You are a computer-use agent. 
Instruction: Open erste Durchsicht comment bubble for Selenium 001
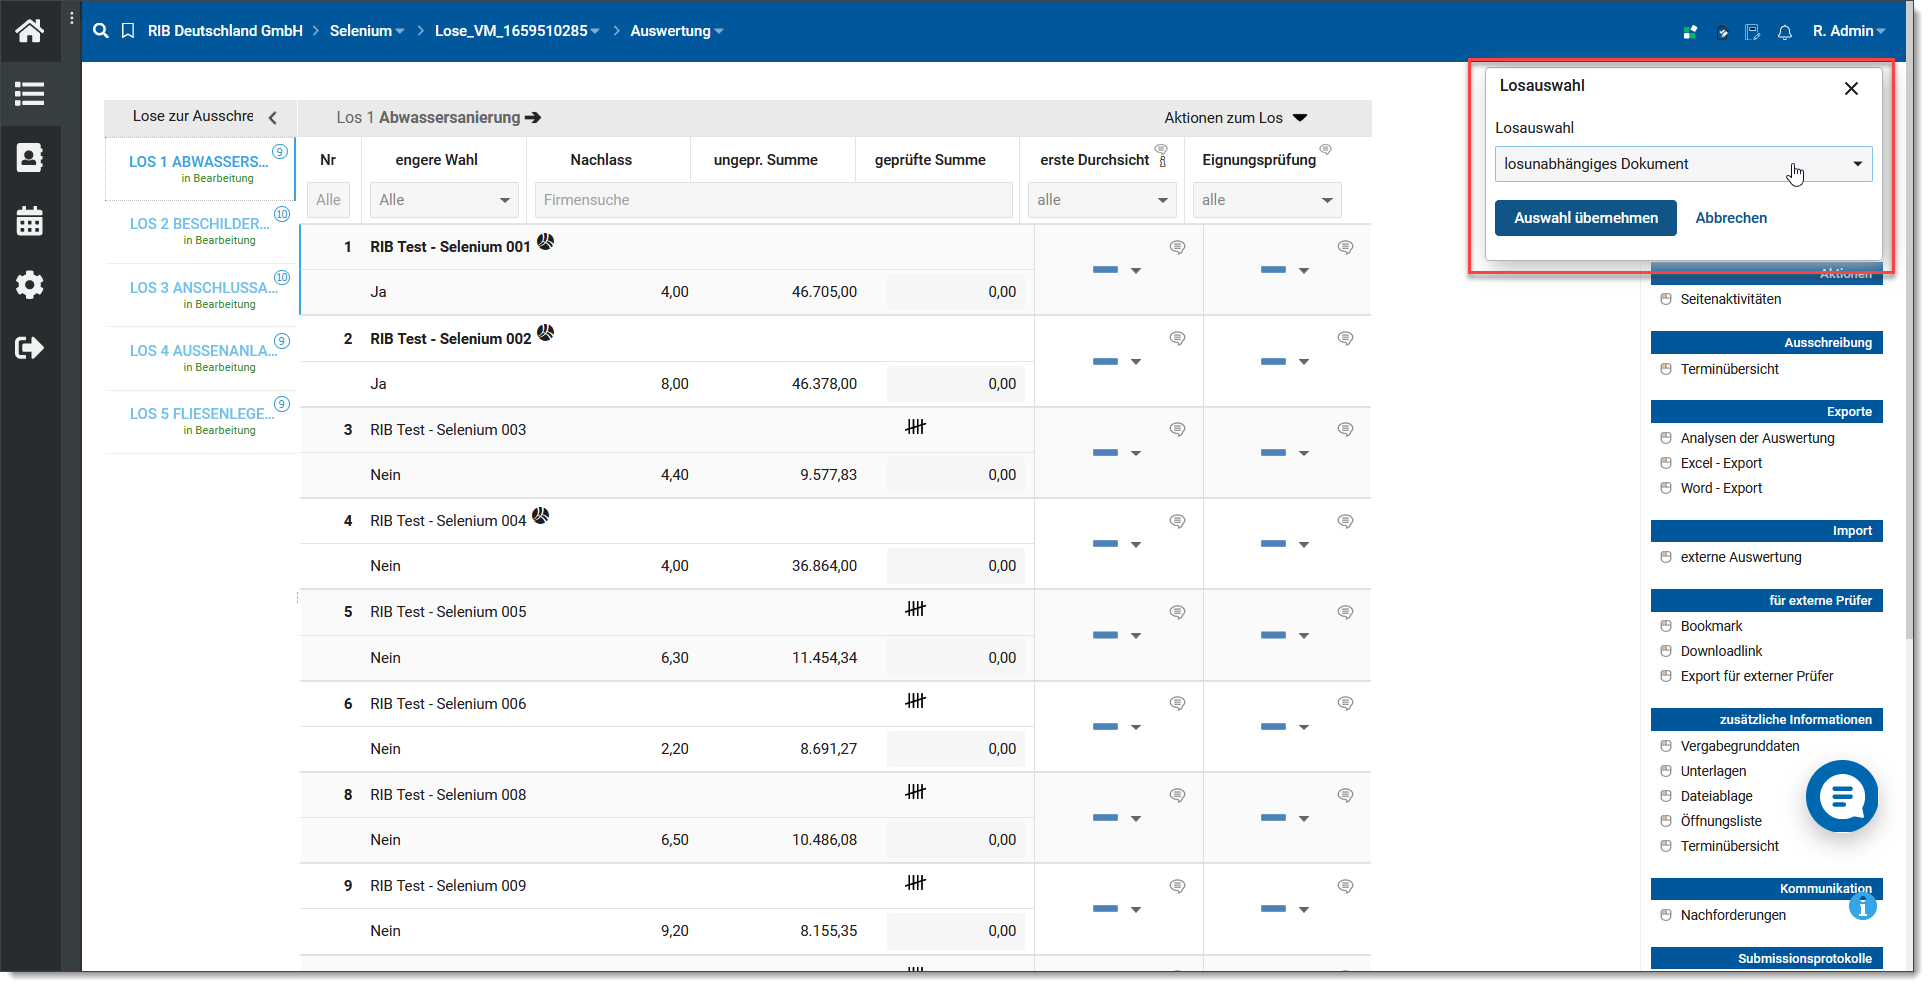1178,247
